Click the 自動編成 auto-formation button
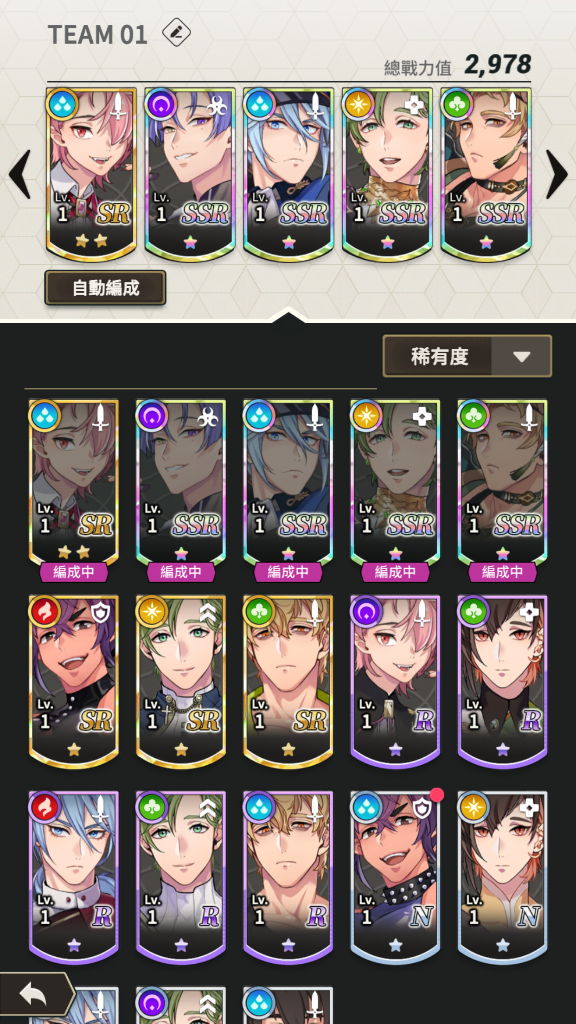 (x=105, y=288)
